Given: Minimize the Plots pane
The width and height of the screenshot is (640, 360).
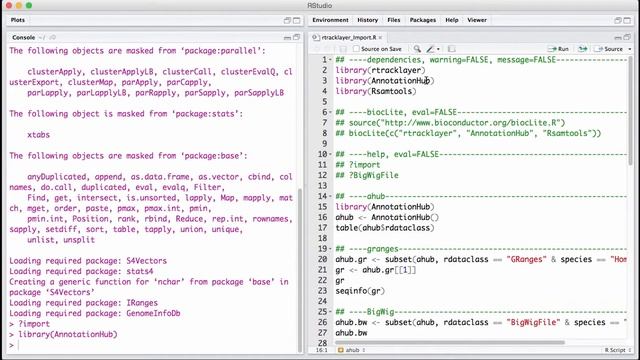Looking at the screenshot, I should coord(287,20).
